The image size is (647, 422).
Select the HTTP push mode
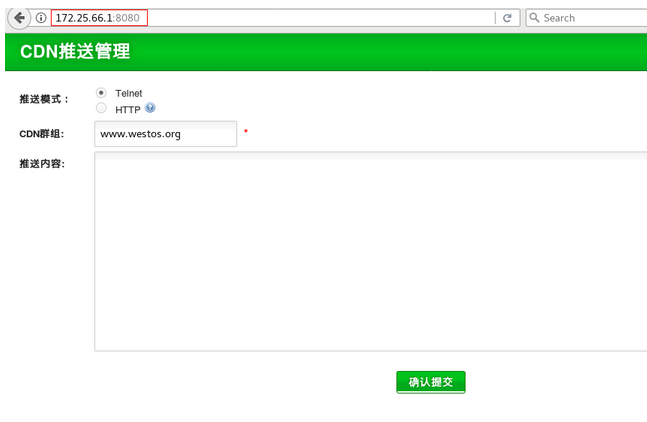point(101,108)
